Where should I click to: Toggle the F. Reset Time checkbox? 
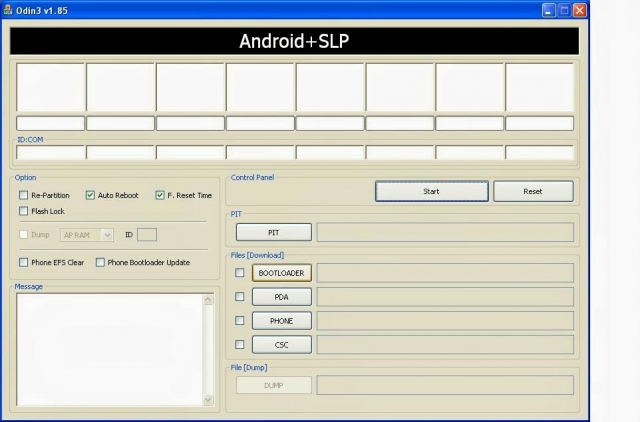point(160,195)
